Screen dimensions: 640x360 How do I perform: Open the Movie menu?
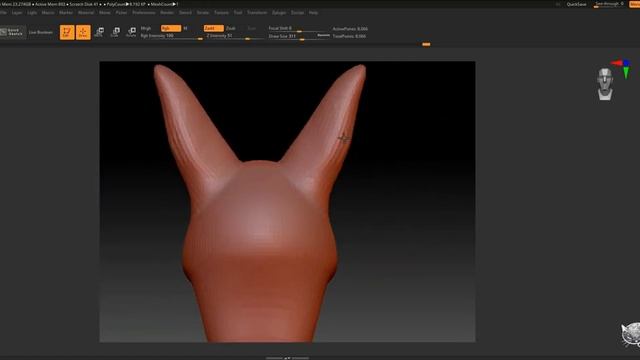pos(104,13)
